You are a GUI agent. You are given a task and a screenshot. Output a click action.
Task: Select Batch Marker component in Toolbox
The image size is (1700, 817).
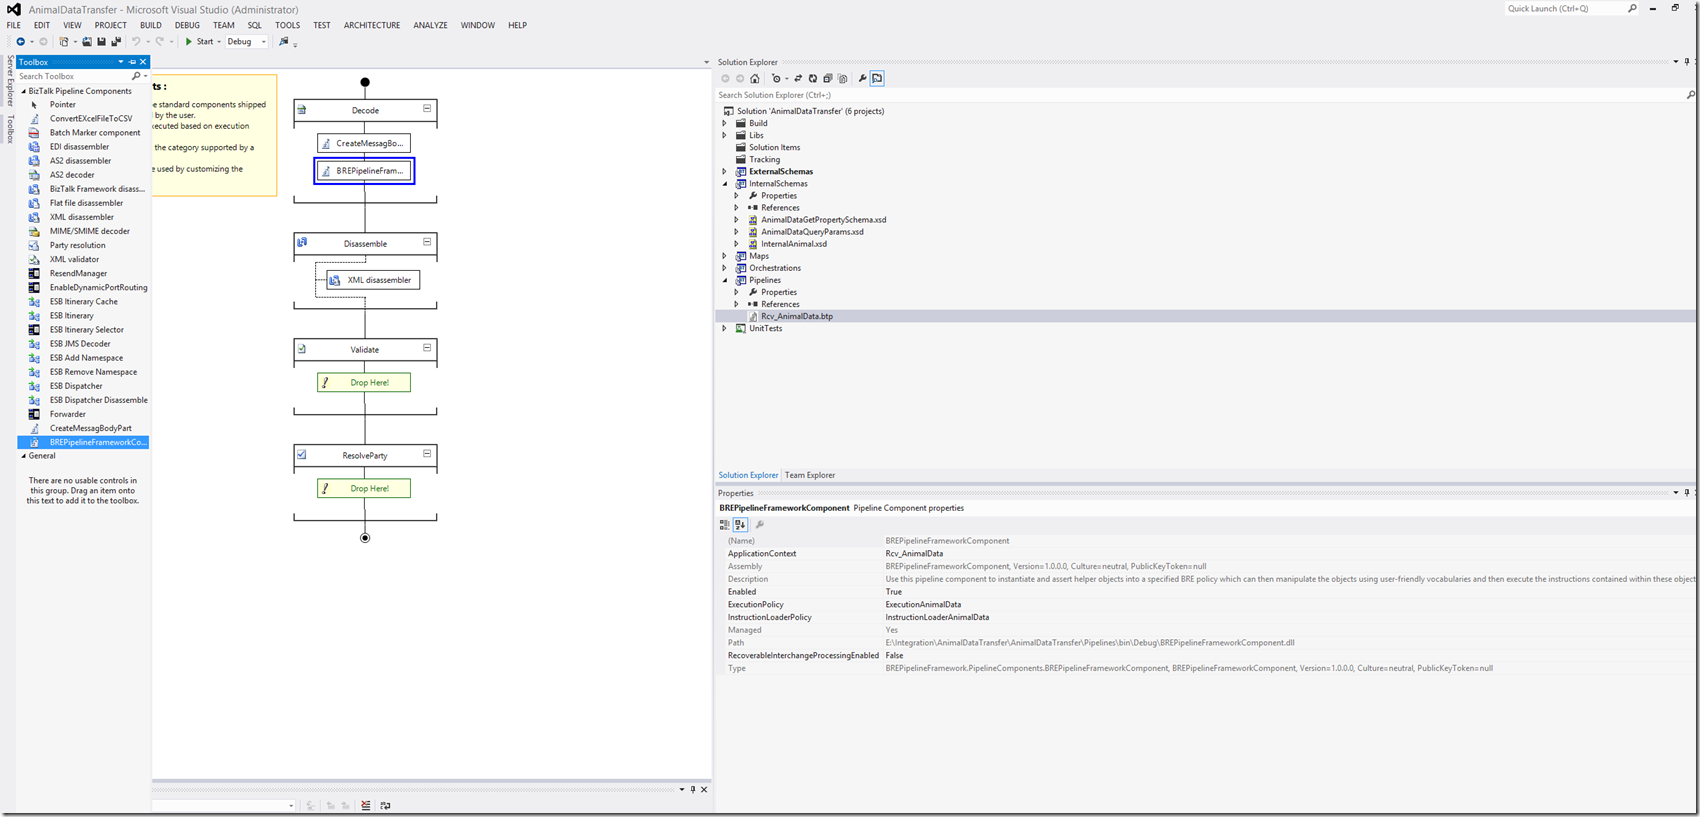[x=95, y=132]
